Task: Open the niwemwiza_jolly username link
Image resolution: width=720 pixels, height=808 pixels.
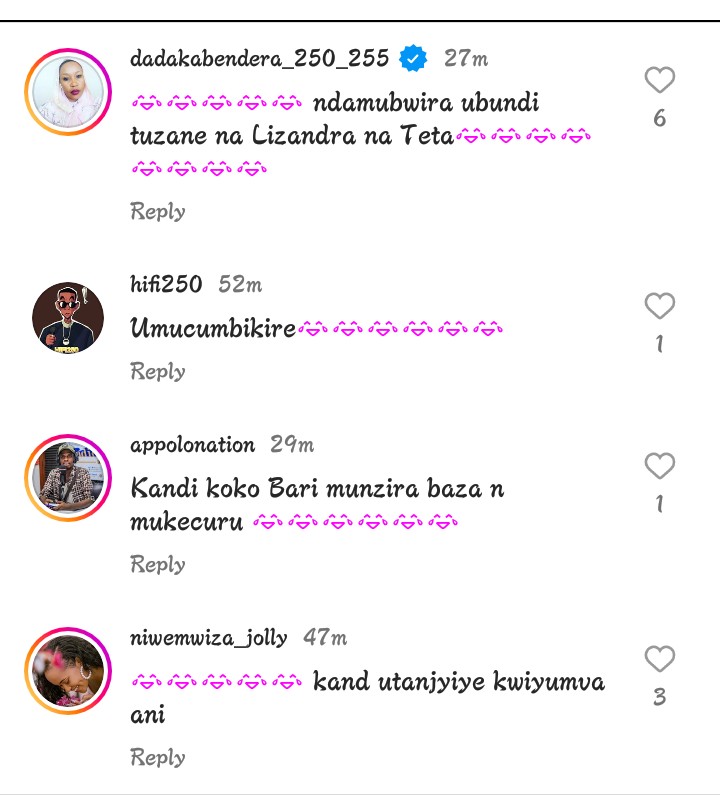Action: tap(208, 637)
